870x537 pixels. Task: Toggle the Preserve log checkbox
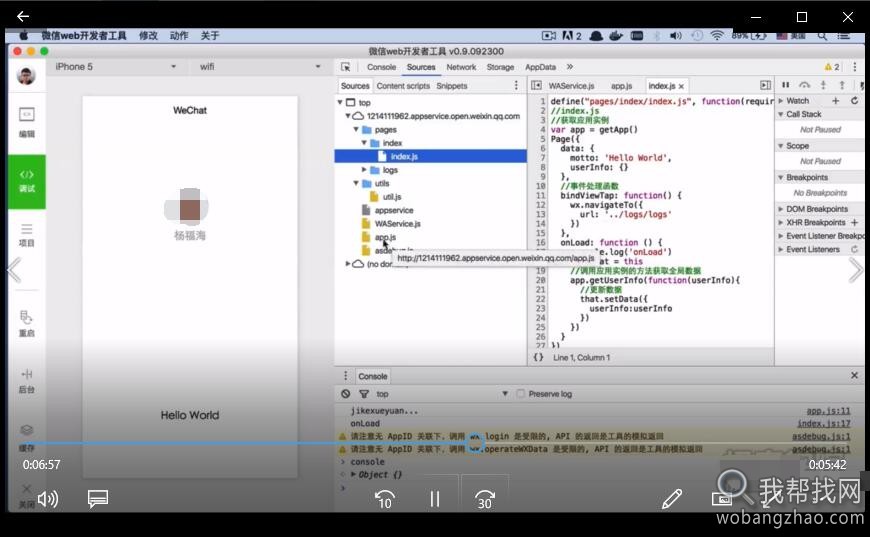520,393
